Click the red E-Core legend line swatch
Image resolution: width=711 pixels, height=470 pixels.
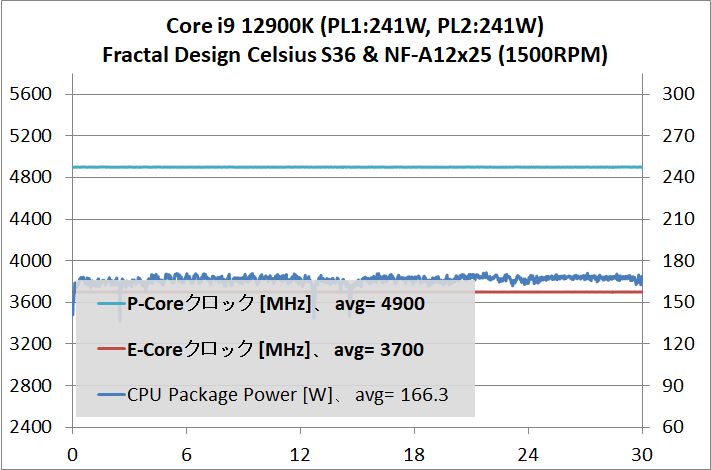(x=111, y=349)
